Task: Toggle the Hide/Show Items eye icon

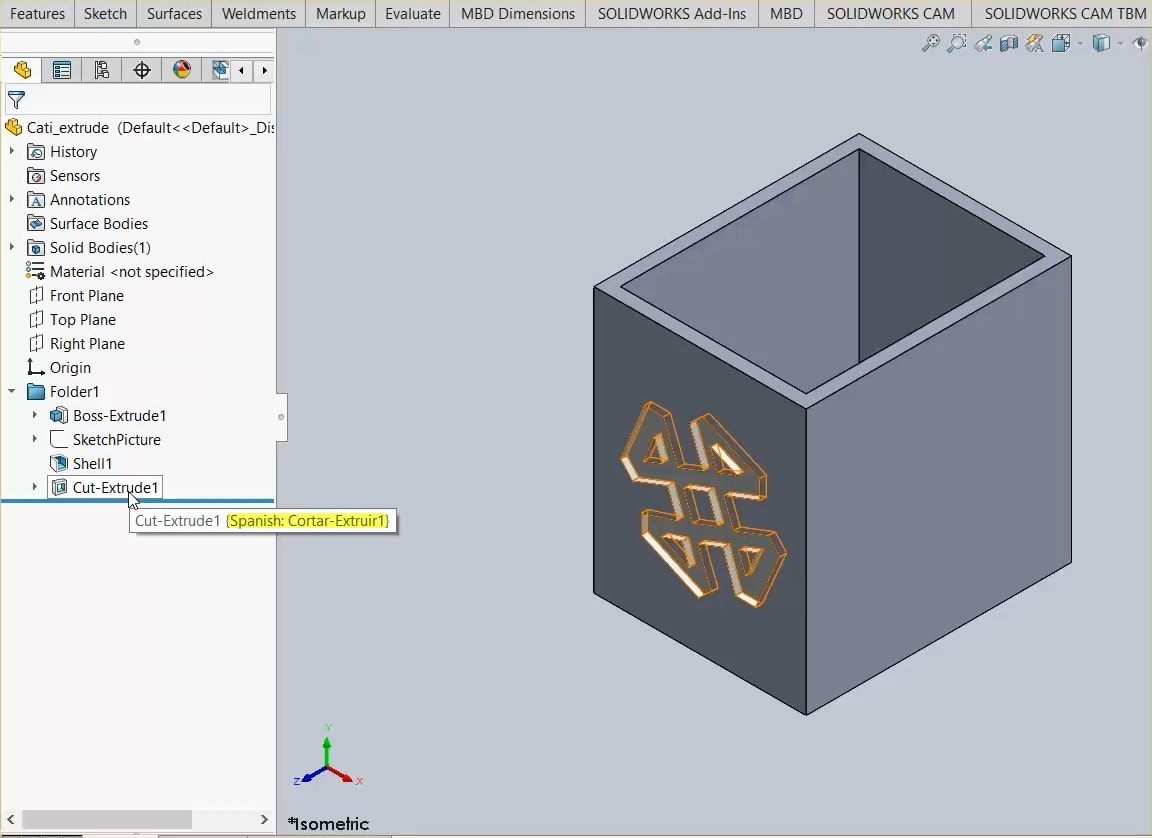Action: 1140,43
